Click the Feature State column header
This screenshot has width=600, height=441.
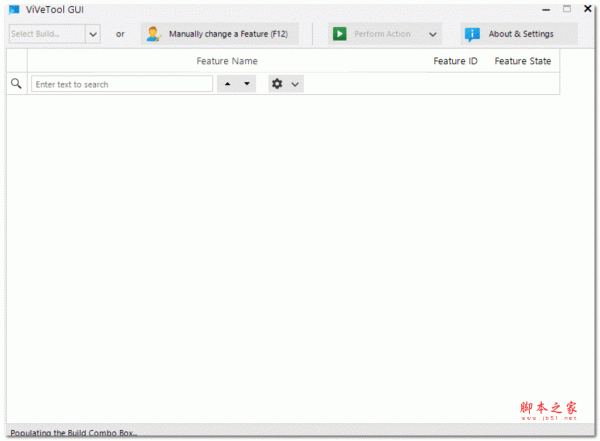(x=522, y=61)
